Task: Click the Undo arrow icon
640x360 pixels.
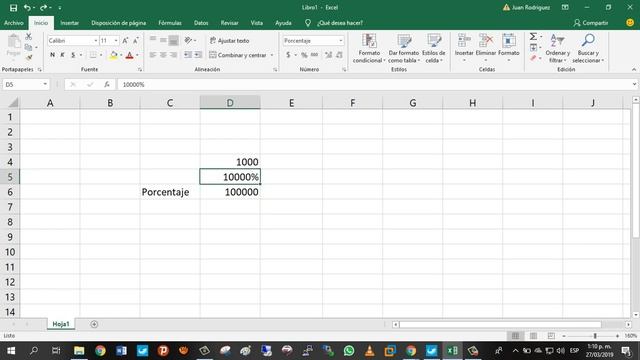Action: tap(27, 7)
